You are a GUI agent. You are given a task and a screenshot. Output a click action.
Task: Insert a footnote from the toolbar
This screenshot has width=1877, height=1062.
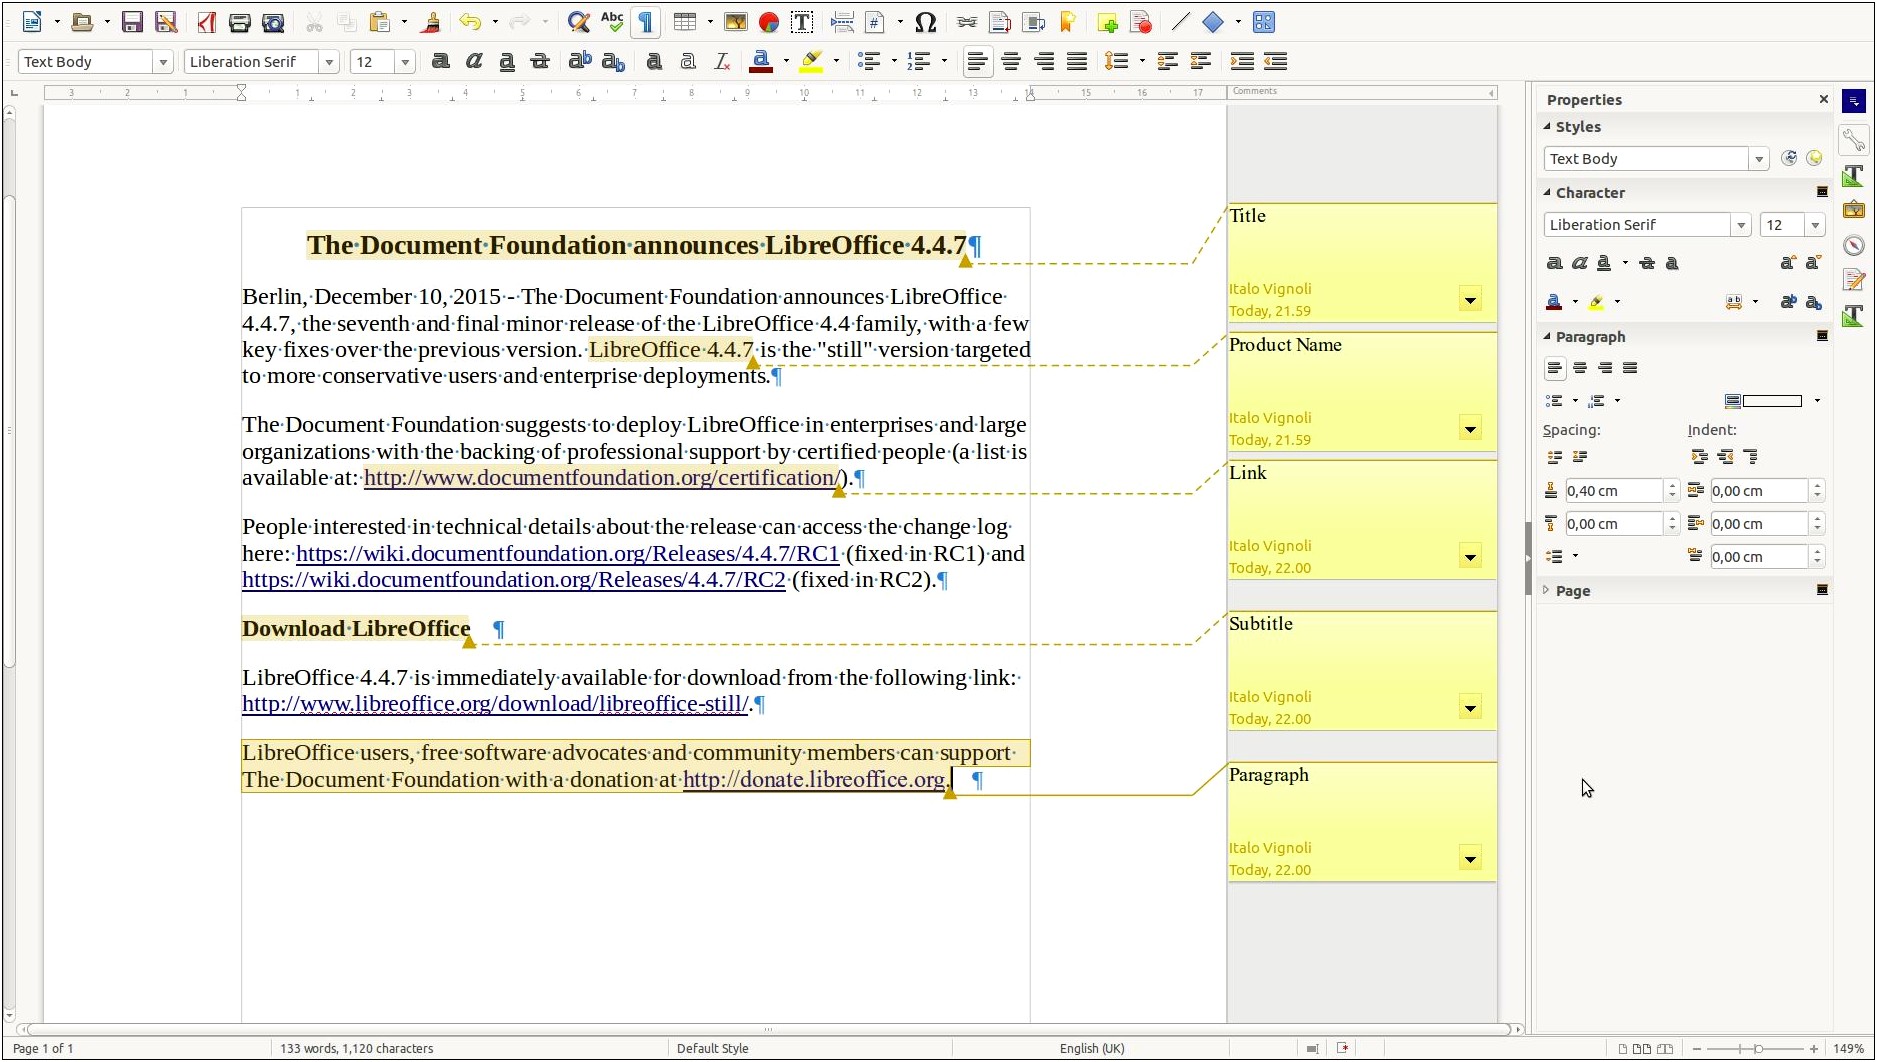(999, 22)
